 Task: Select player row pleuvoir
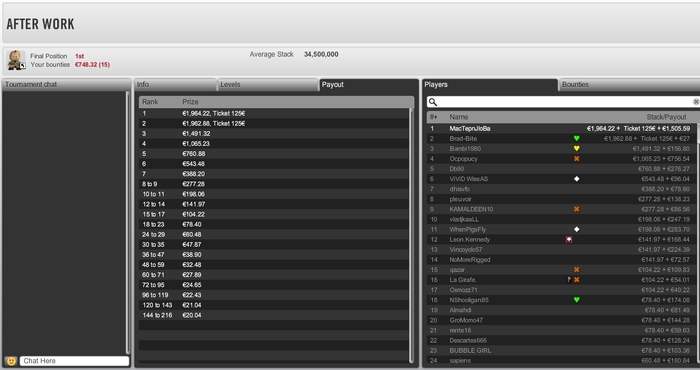(561, 199)
